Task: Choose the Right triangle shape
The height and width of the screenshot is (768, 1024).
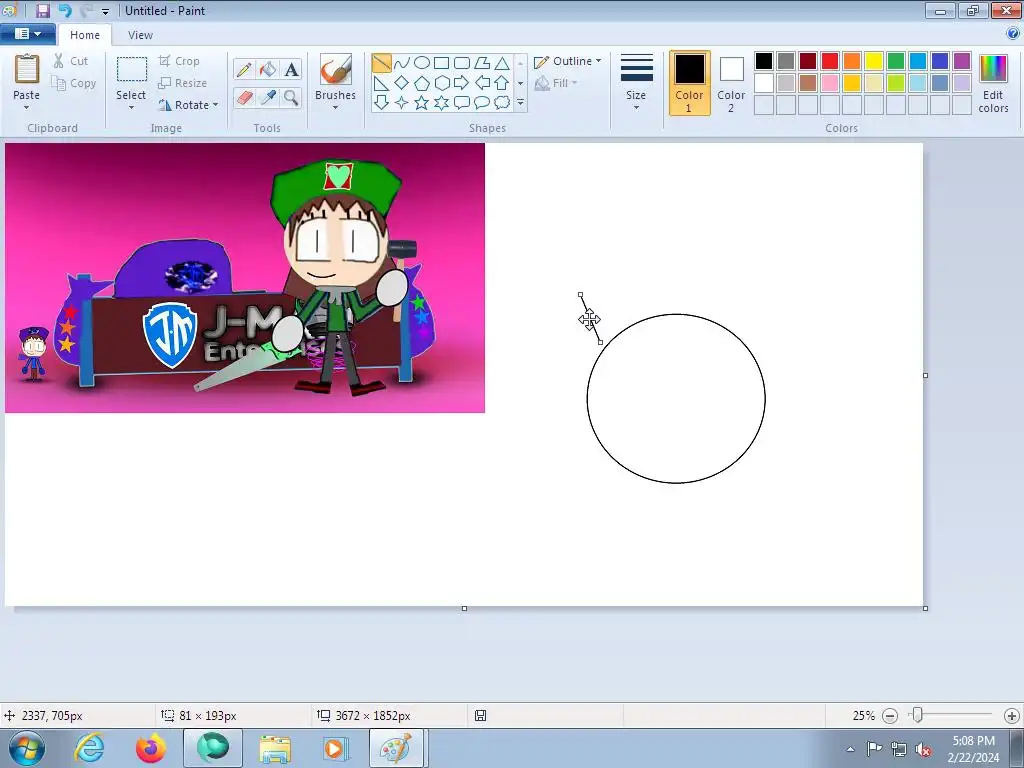Action: pyautogui.click(x=381, y=83)
